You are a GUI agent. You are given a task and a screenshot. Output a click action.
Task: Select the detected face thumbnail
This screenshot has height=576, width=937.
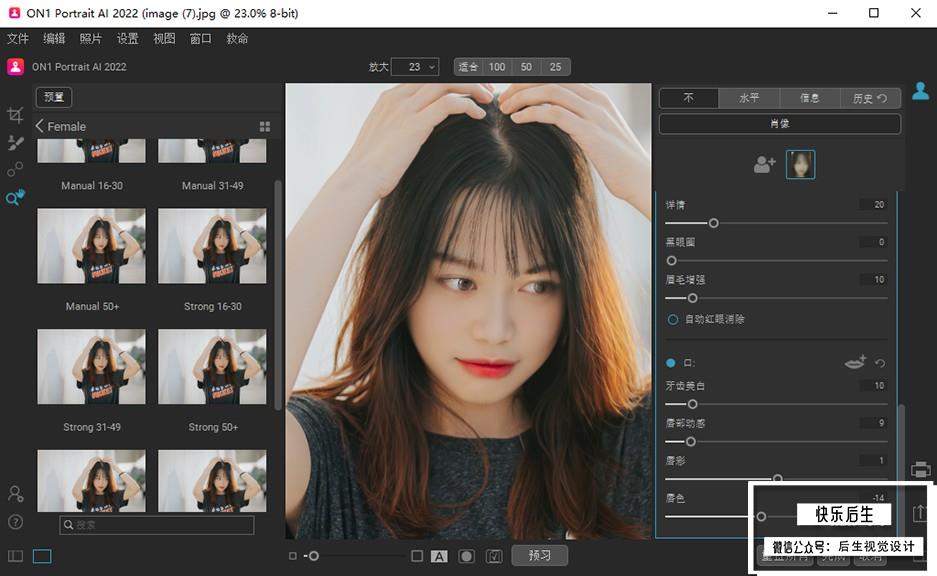[800, 164]
